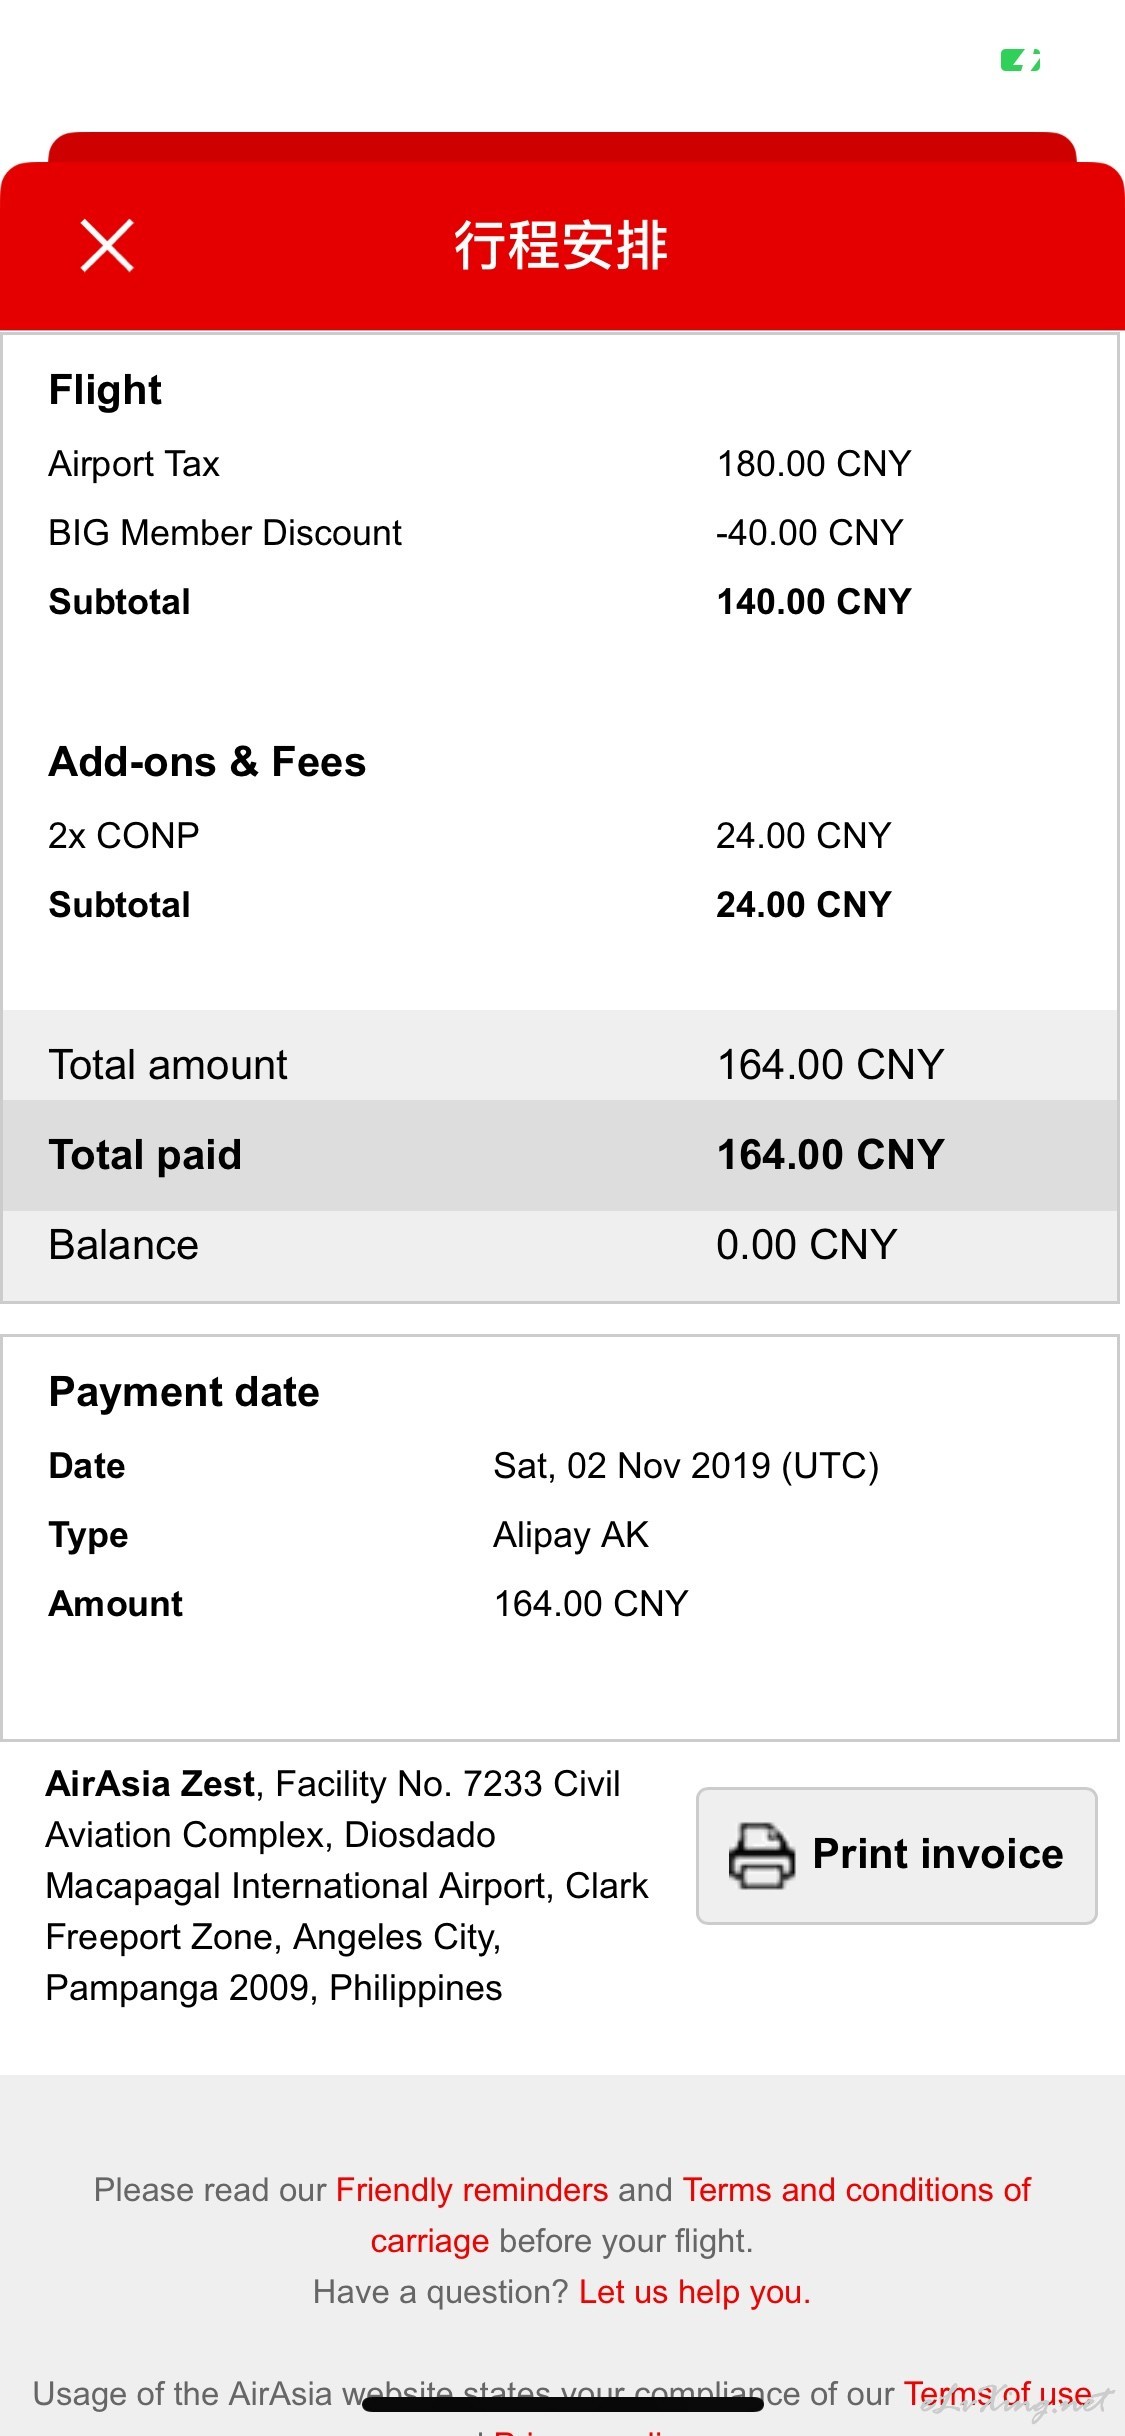Tap the Total paid row
Screen dimensions: 1125x2436
click(x=560, y=1155)
